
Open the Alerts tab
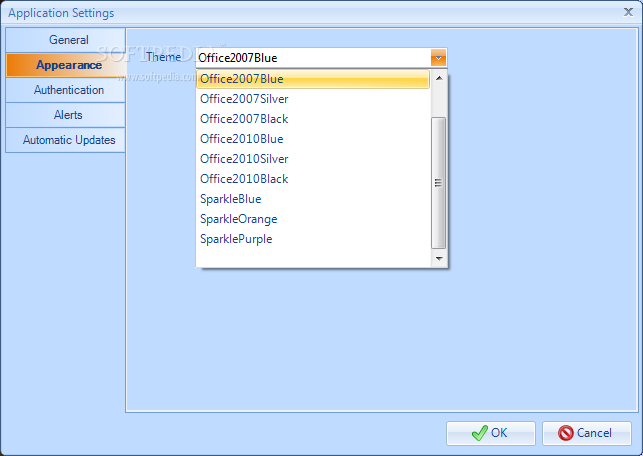click(66, 115)
